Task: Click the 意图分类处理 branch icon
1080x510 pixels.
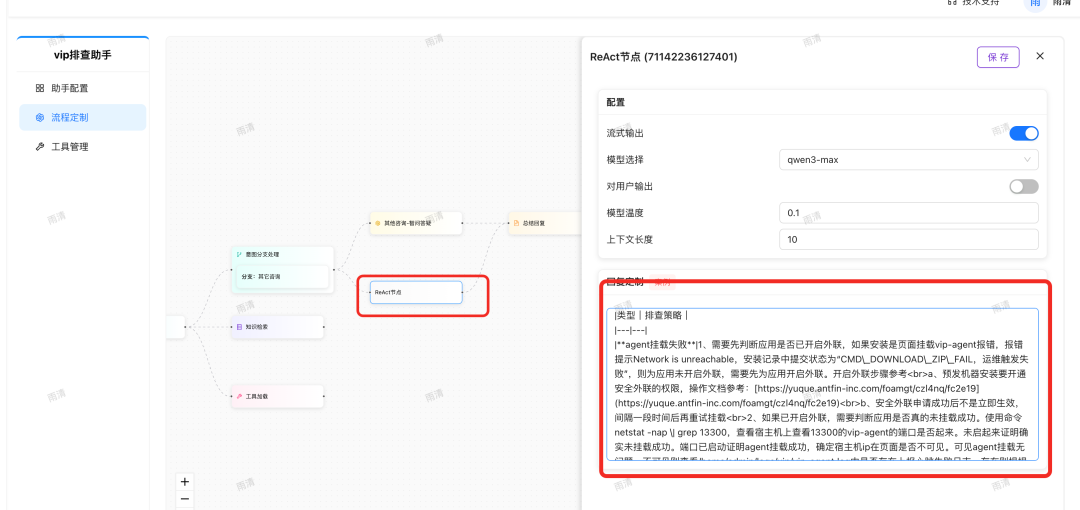Action: pyautogui.click(x=238, y=254)
